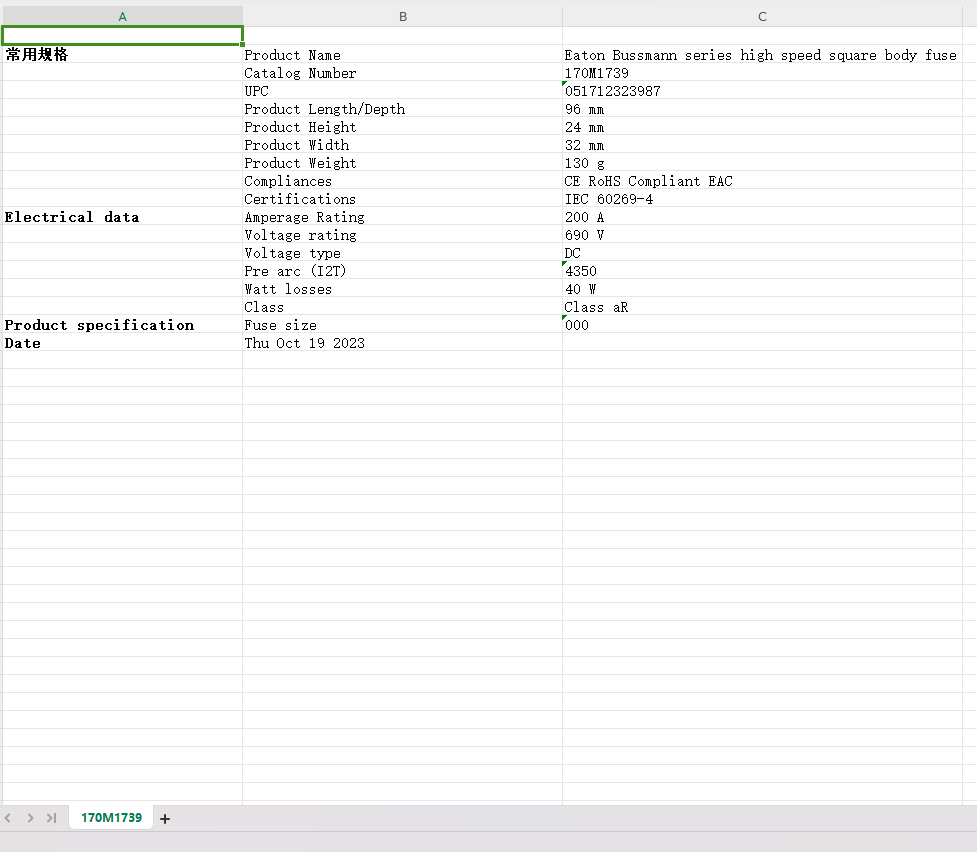Select the 'Voltage type' cell

(x=403, y=252)
